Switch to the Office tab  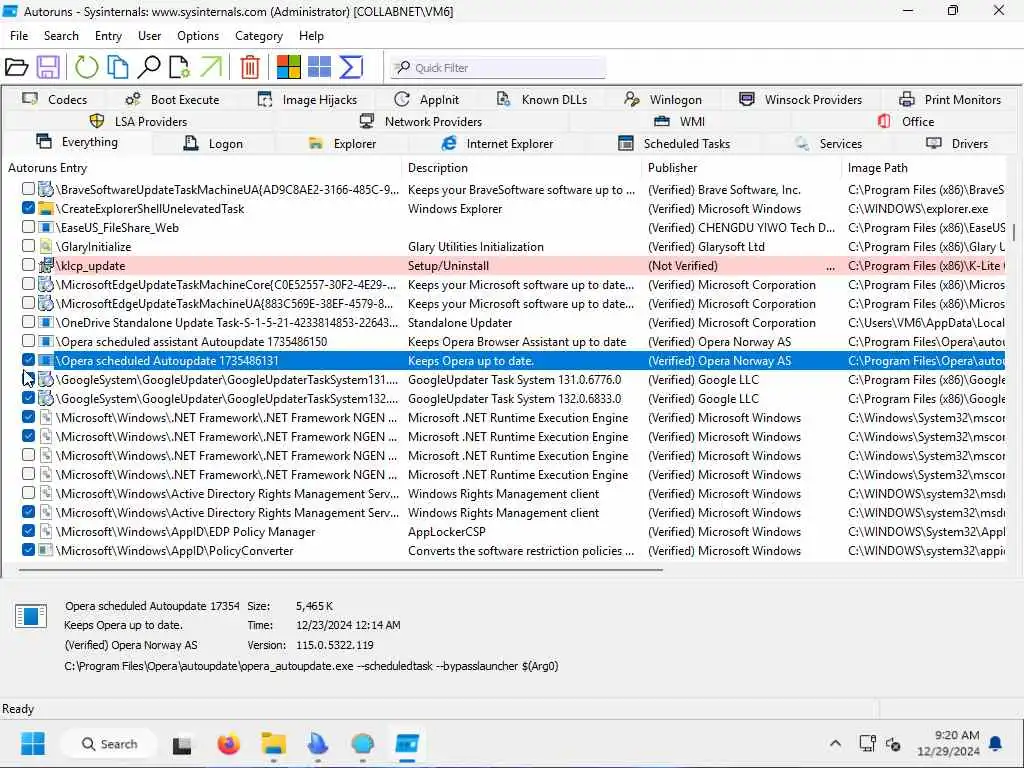pos(906,121)
